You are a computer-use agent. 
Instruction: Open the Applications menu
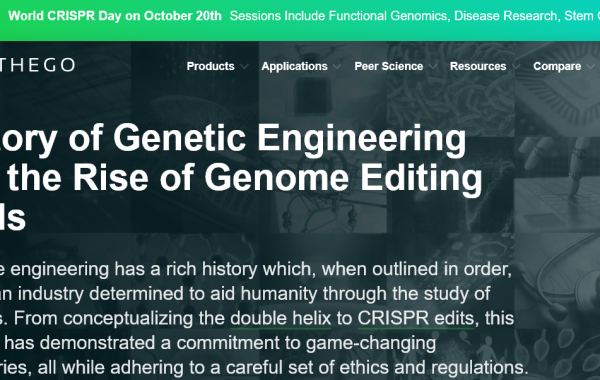(x=294, y=66)
